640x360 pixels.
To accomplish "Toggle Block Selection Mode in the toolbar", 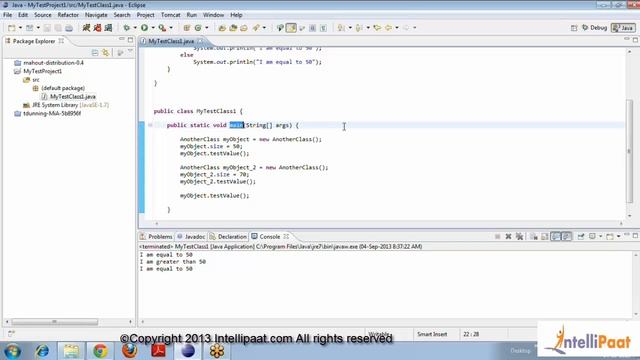I will click(312, 28).
